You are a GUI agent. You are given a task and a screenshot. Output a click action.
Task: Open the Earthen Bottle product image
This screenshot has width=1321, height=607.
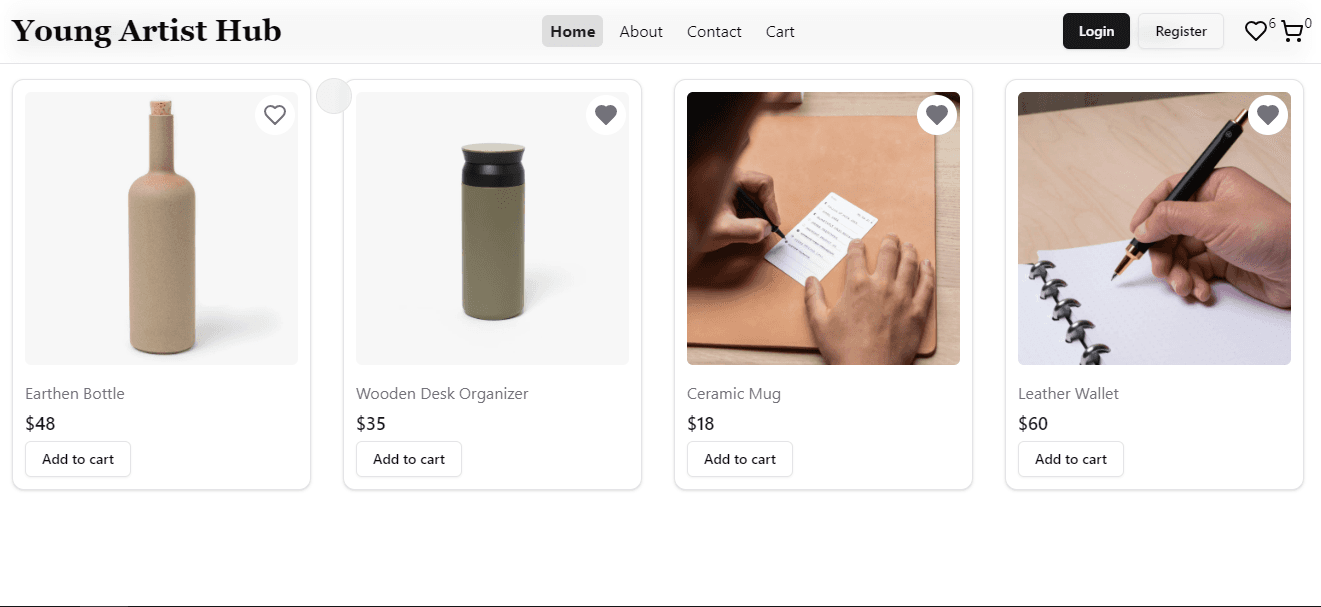click(x=161, y=240)
